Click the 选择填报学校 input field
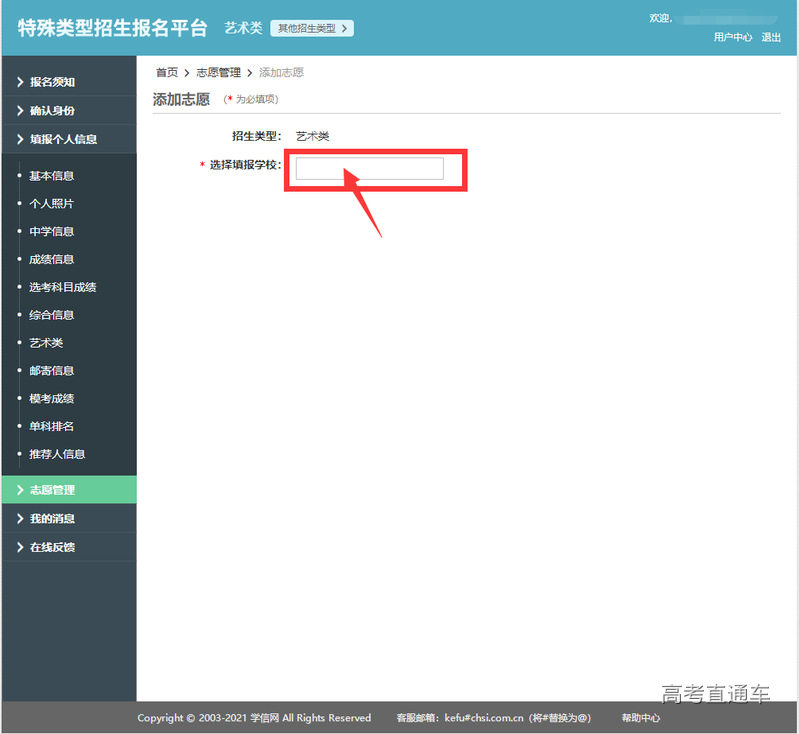799x734 pixels. [x=369, y=169]
